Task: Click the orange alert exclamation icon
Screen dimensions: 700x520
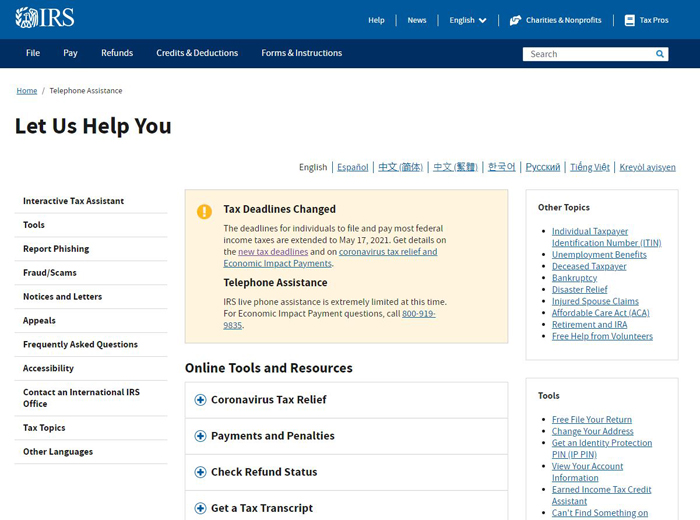Action: click(204, 211)
